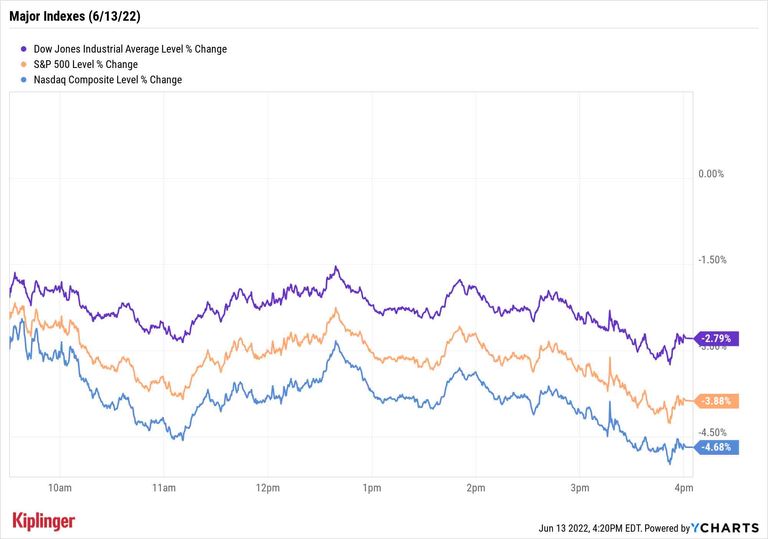
Task: Click the -4.68% Nasdaq value tag
Action: pos(716,447)
